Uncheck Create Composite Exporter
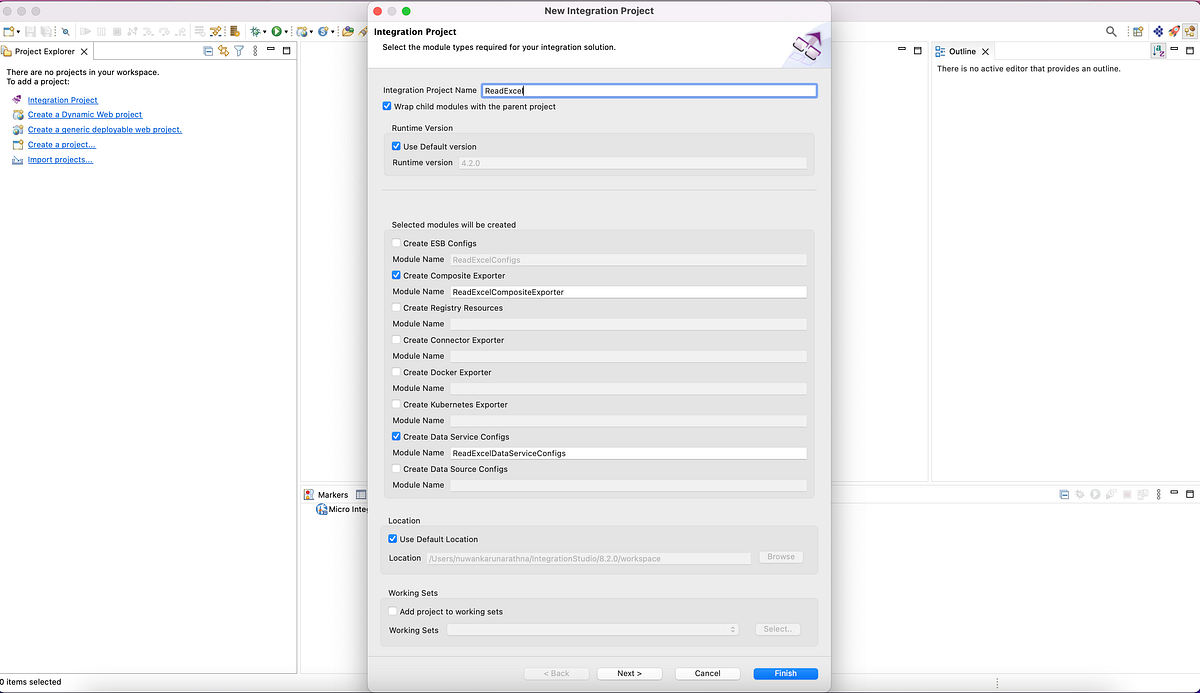The image size is (1200, 693). [x=396, y=275]
